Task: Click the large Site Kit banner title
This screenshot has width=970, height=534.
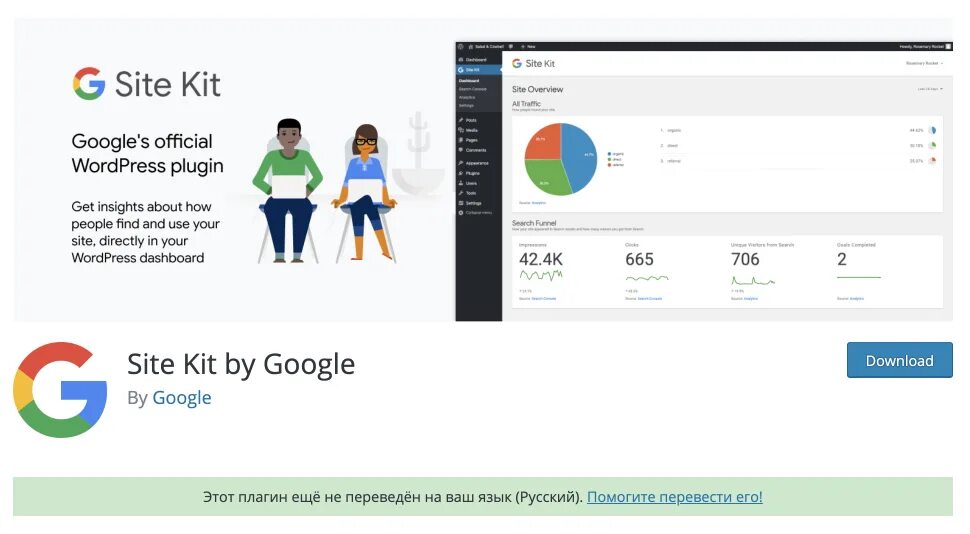Action: (x=168, y=84)
